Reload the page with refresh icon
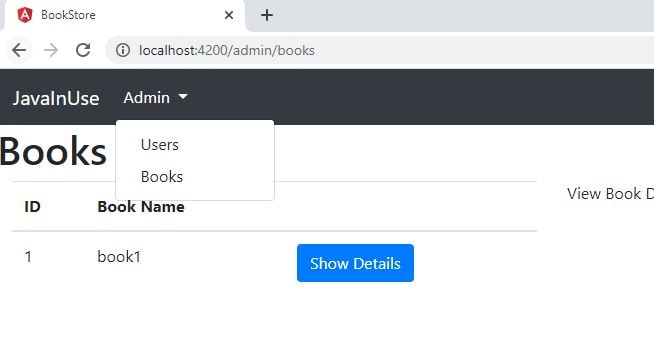Screen dimensions: 654x361 pyautogui.click(x=83, y=50)
